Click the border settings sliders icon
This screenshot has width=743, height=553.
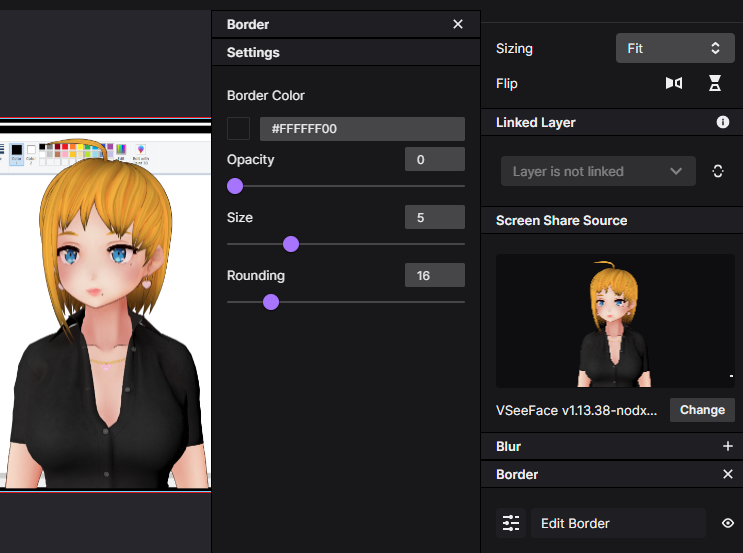pos(511,523)
